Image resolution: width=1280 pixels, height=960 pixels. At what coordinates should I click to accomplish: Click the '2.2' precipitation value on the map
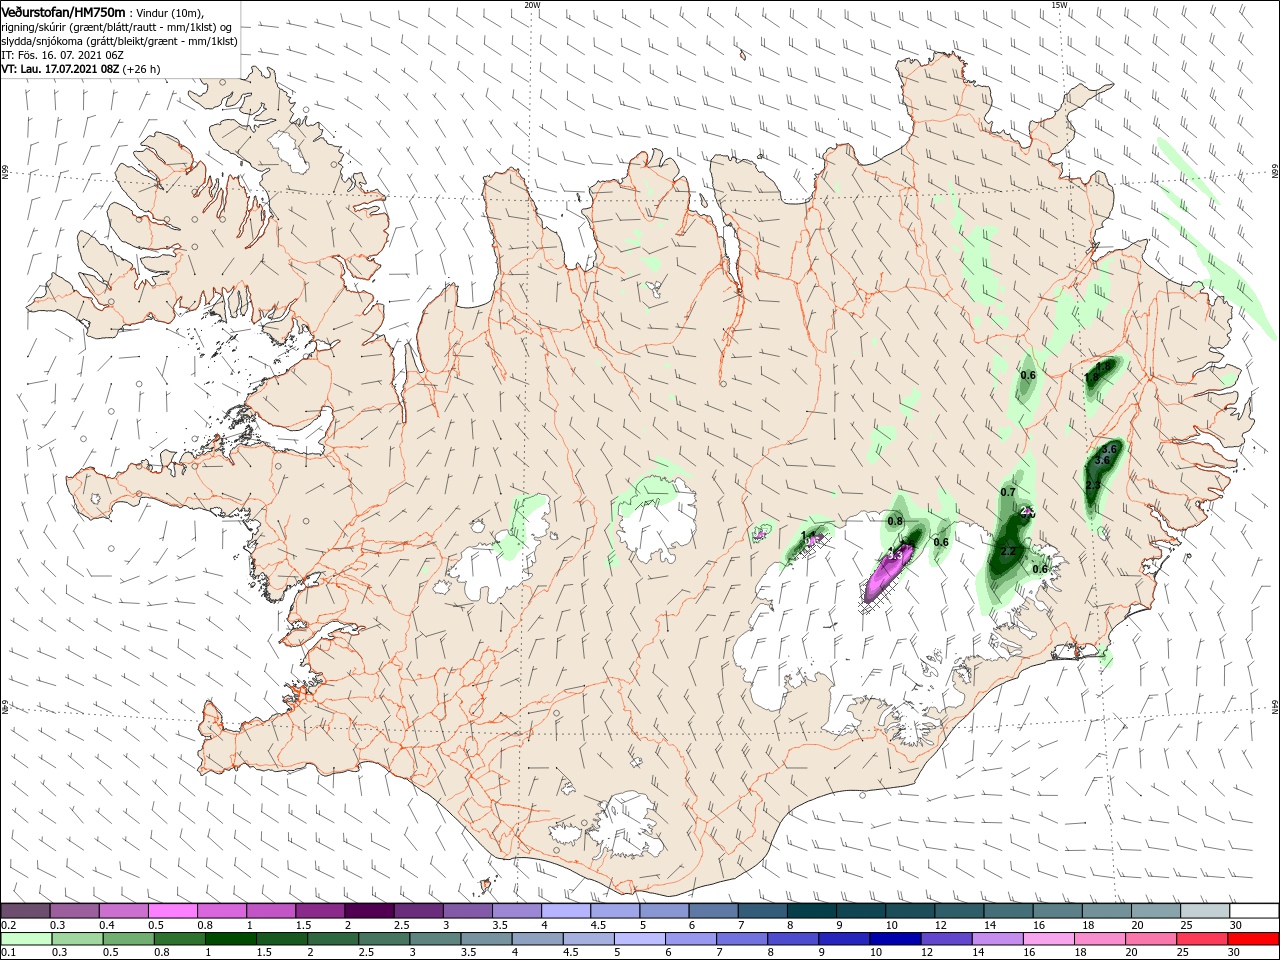[1008, 552]
